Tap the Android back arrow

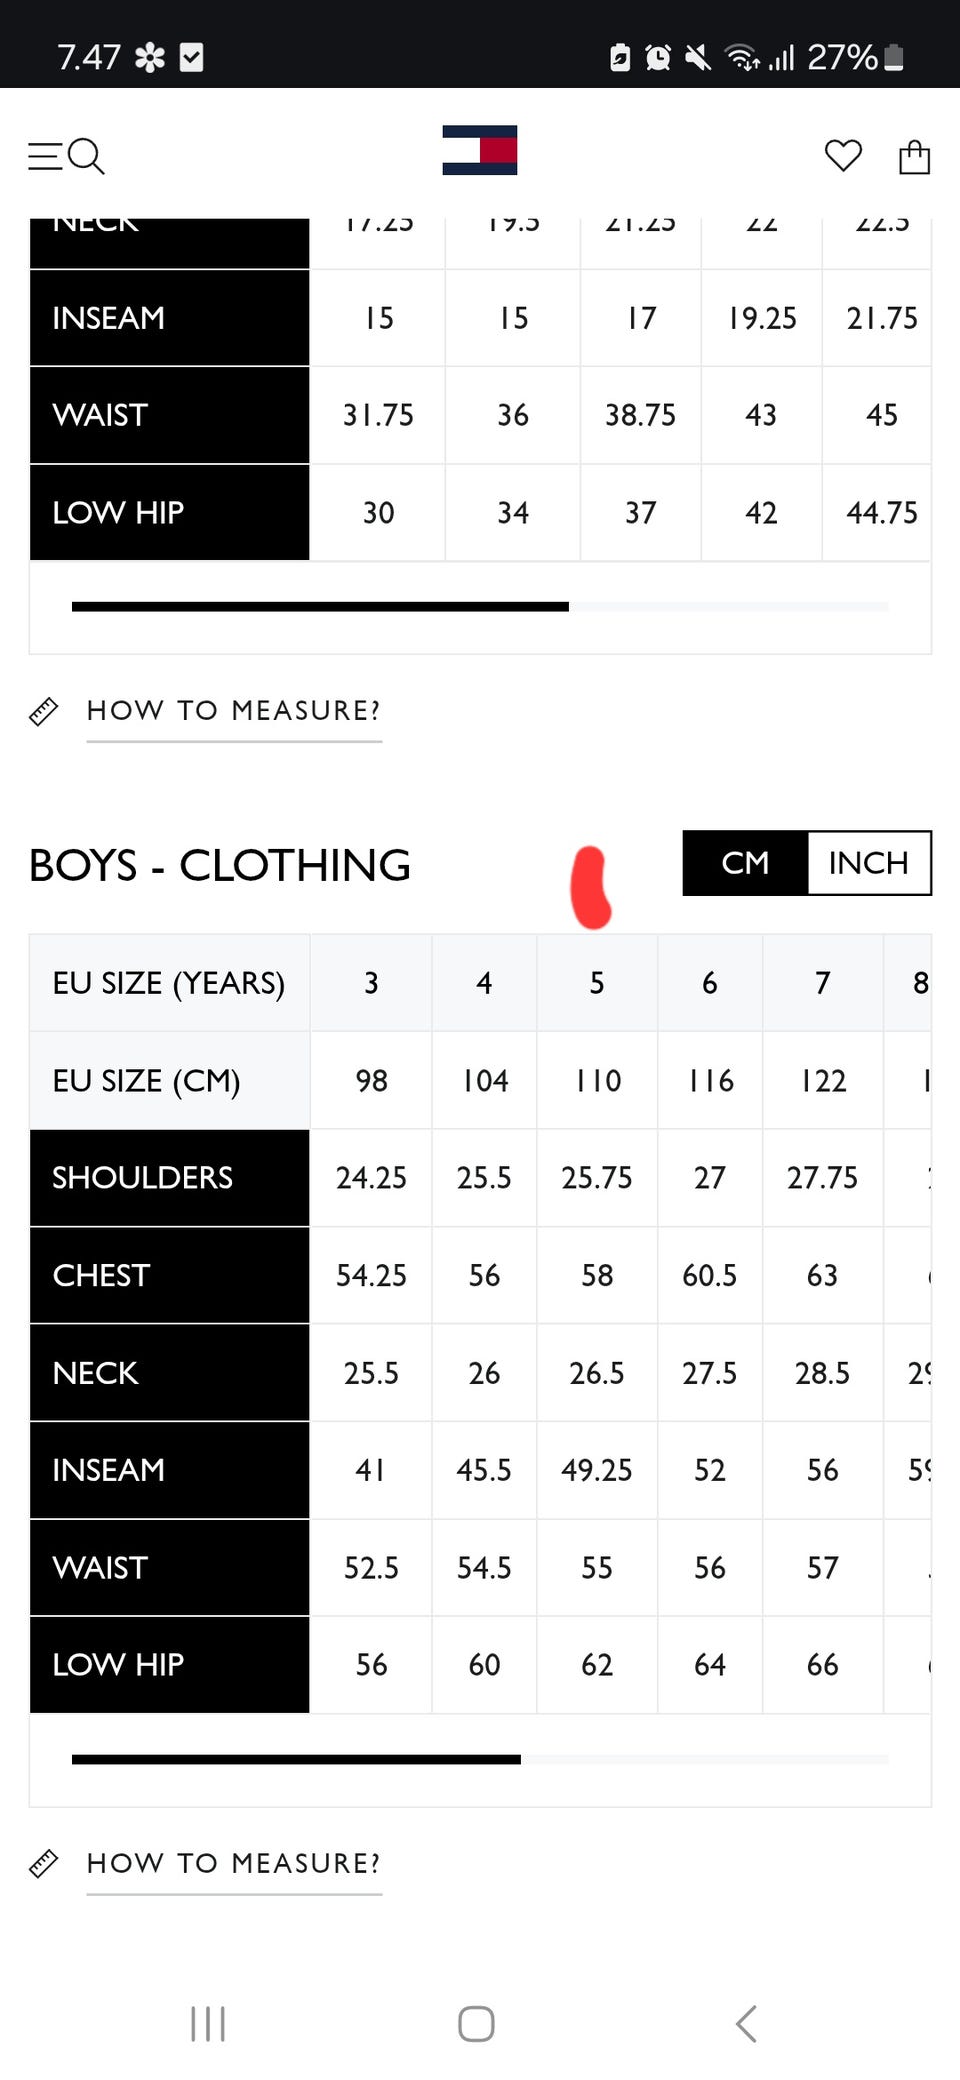click(746, 2023)
